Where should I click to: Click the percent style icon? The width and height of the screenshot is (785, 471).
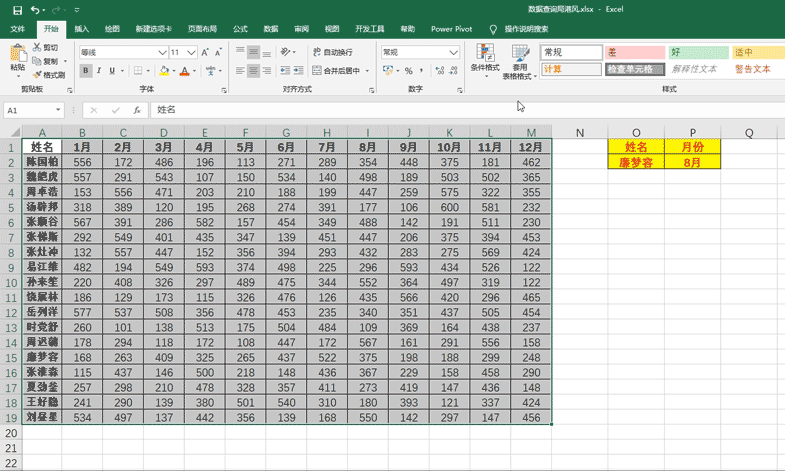pos(409,71)
